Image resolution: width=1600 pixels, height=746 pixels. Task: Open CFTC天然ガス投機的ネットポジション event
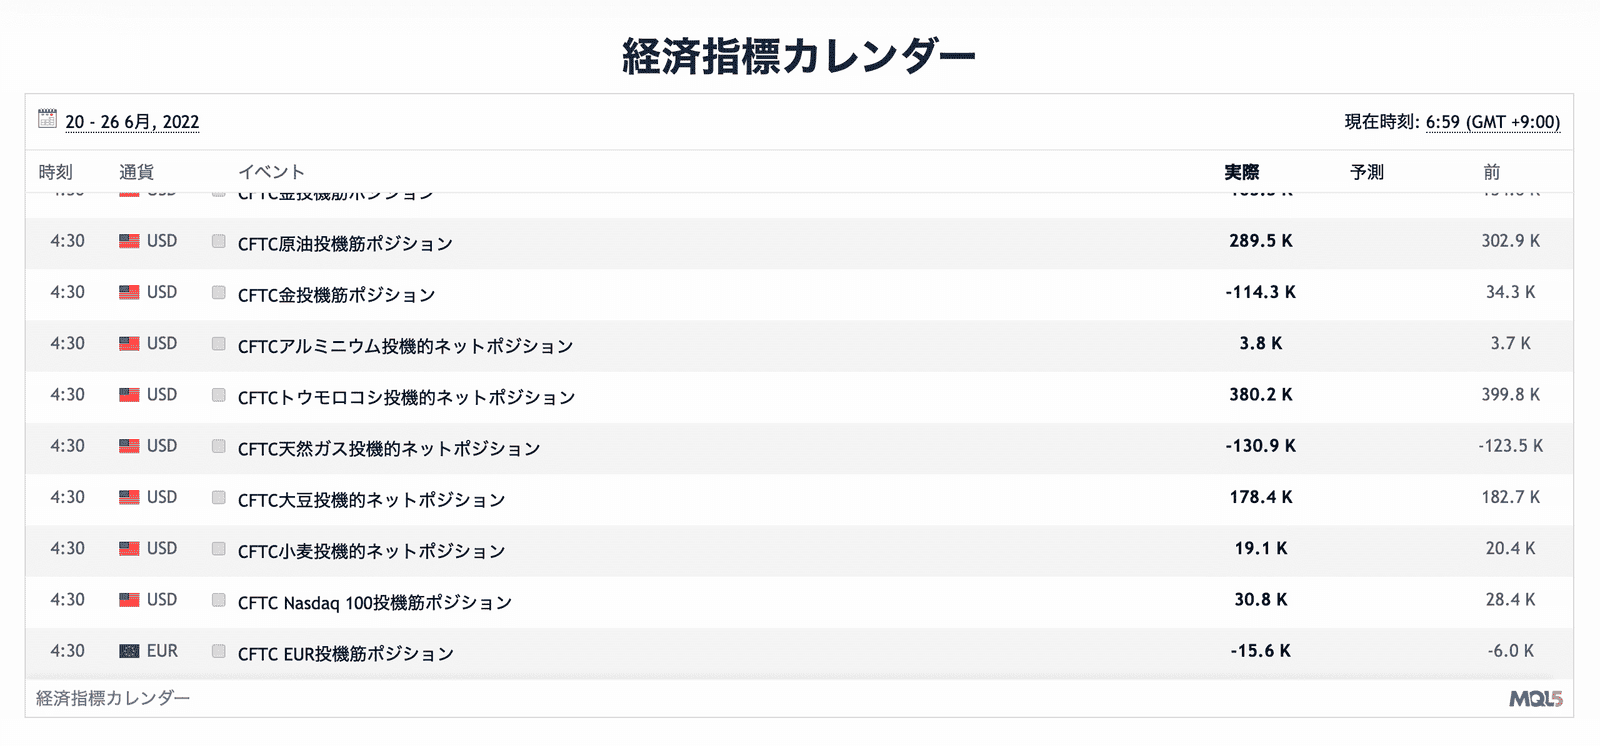(x=389, y=448)
